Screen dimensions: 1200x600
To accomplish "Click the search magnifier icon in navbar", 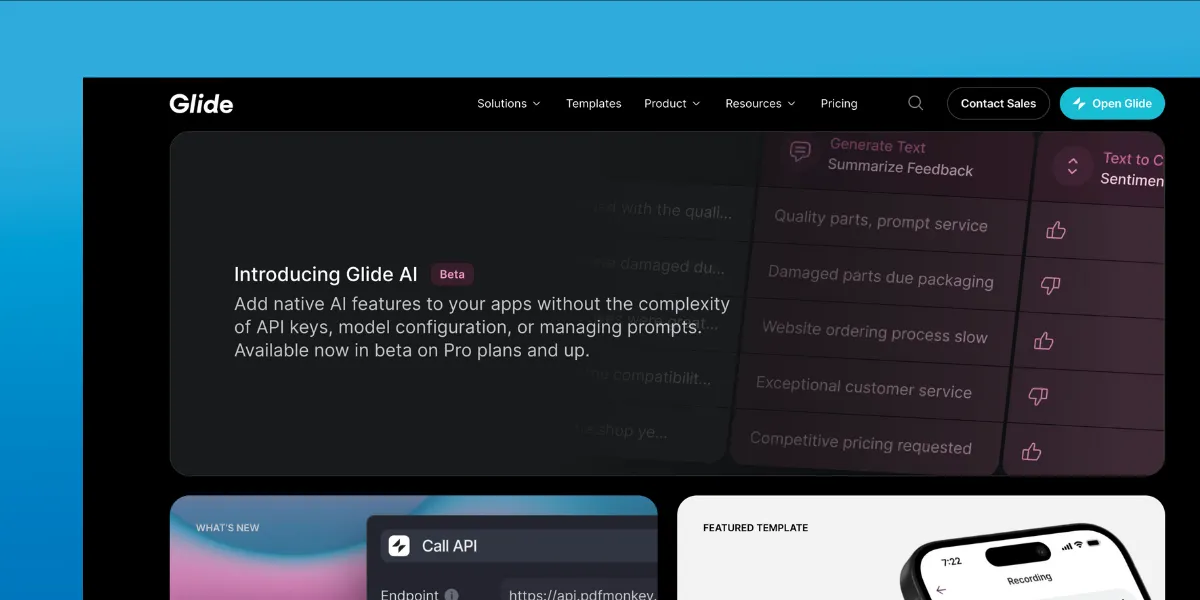I will (915, 103).
